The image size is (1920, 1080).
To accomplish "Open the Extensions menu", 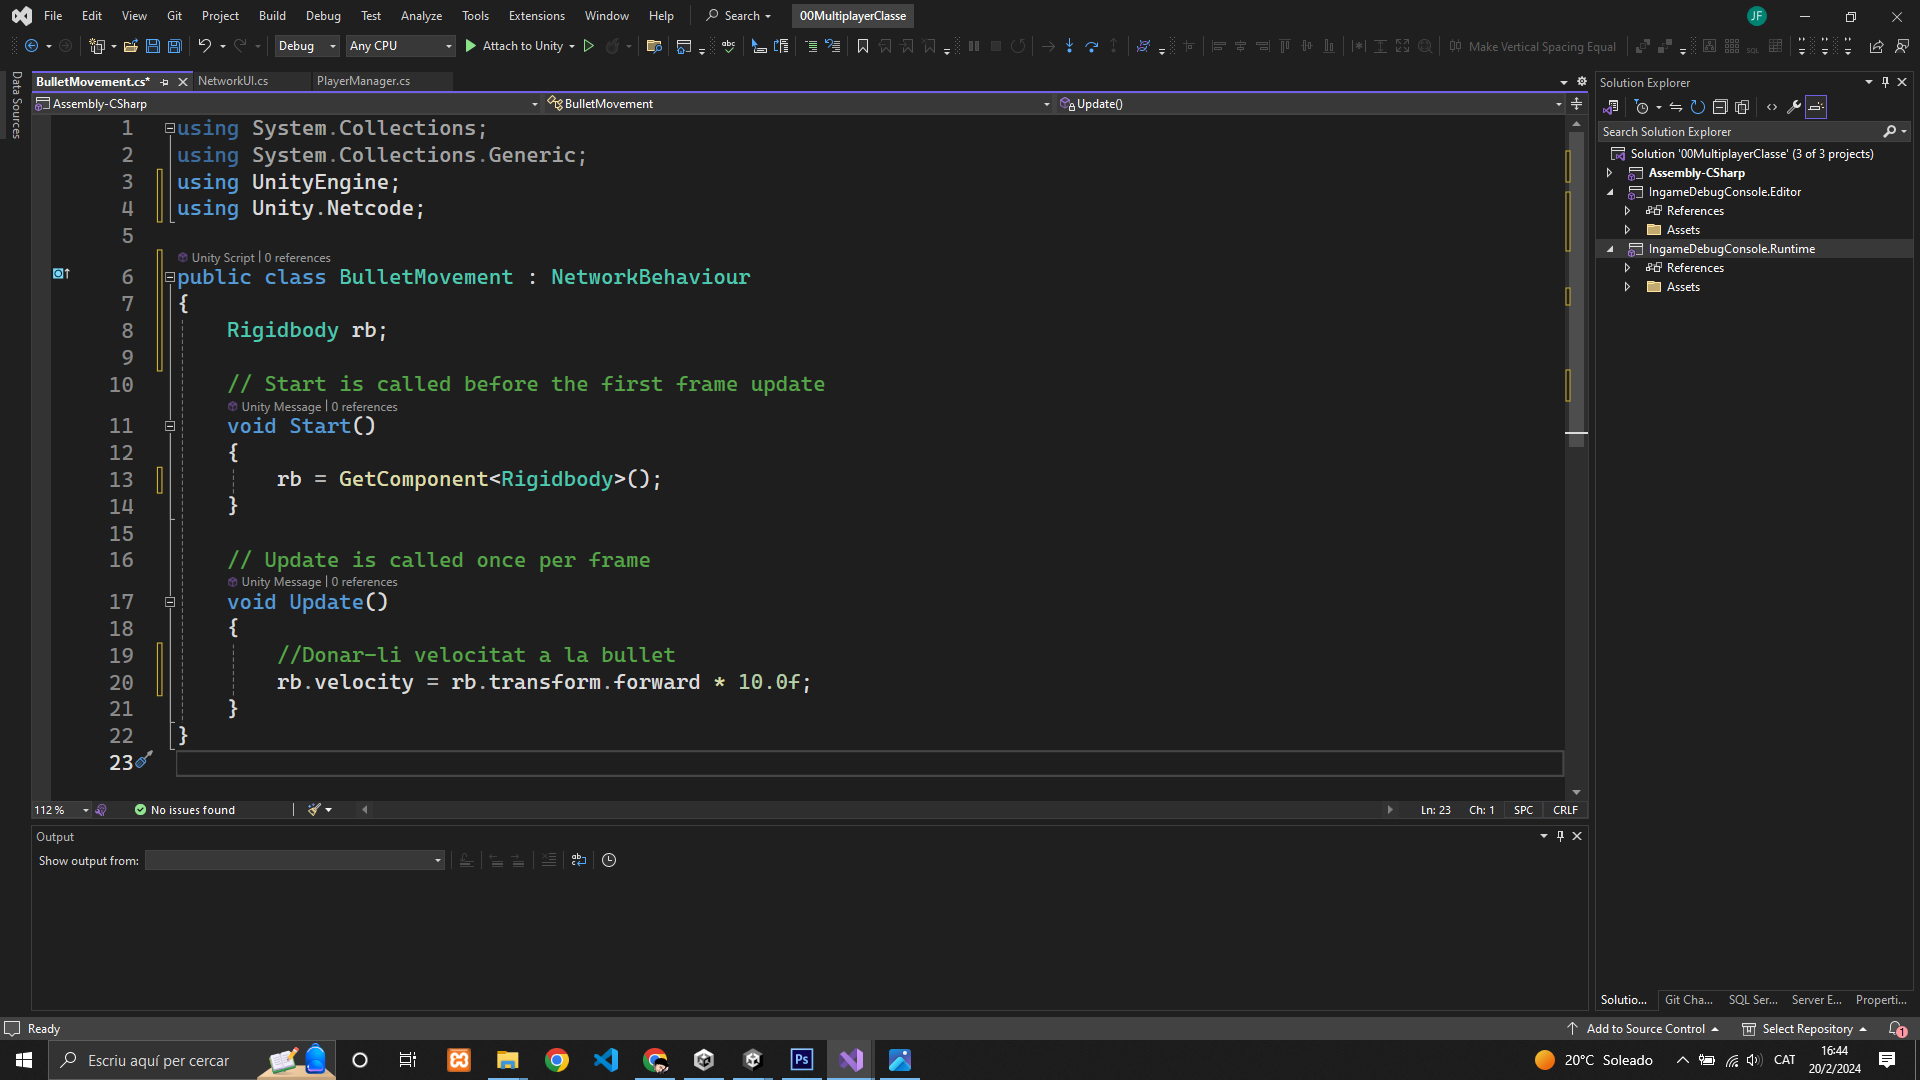I will tap(536, 16).
